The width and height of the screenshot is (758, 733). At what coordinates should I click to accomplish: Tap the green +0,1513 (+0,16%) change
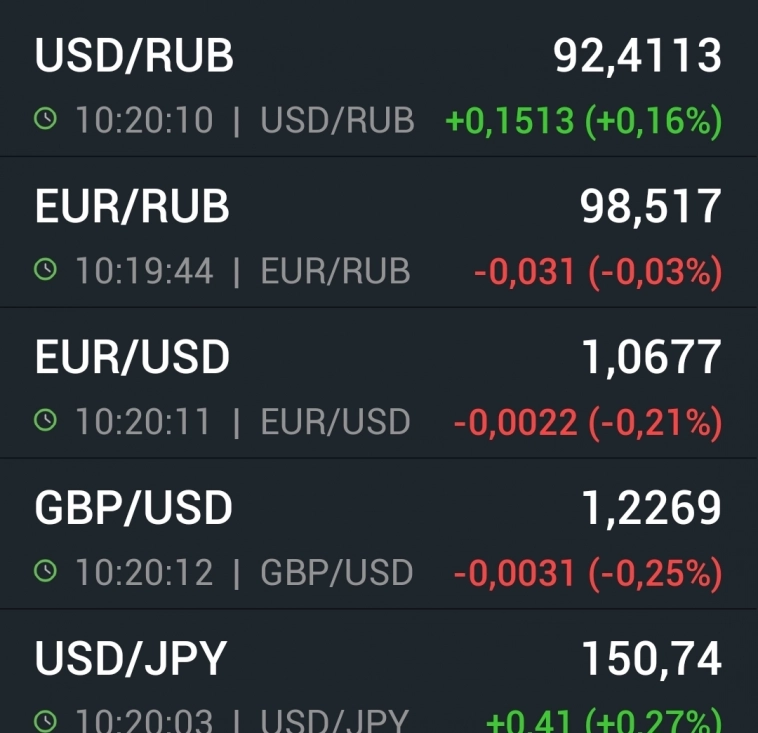583,121
